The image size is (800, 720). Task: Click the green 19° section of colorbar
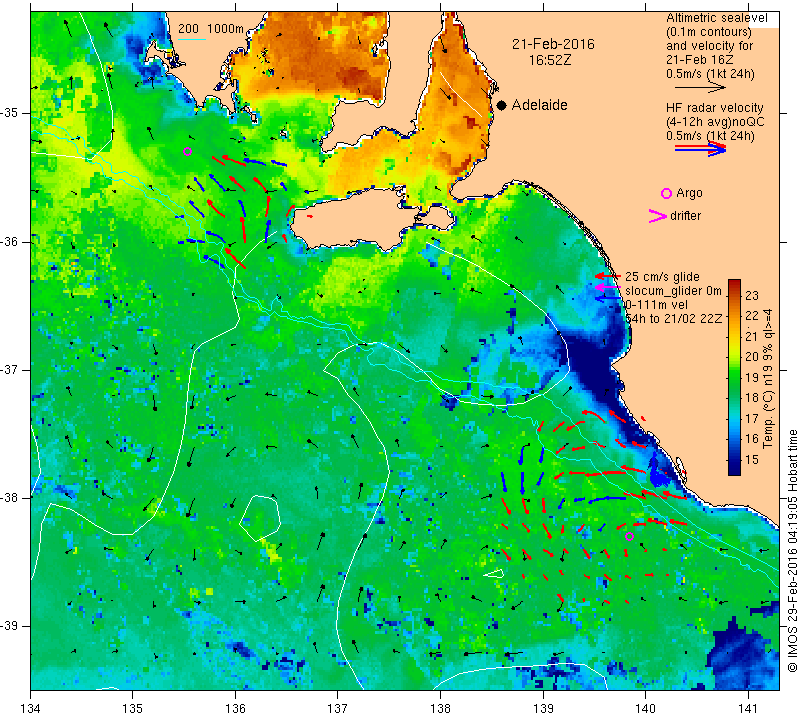pyautogui.click(x=734, y=378)
